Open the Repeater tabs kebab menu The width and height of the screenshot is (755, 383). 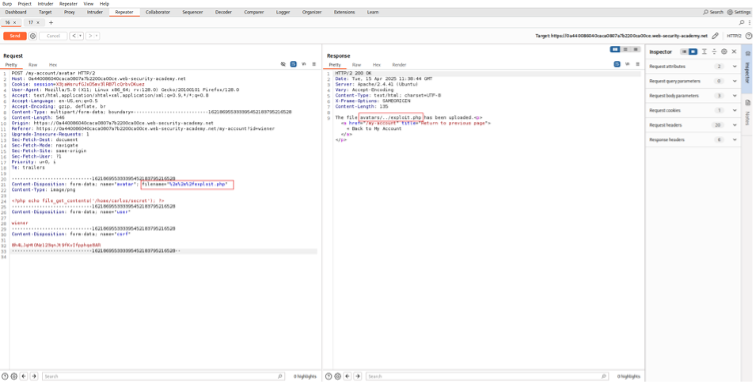(x=749, y=23)
